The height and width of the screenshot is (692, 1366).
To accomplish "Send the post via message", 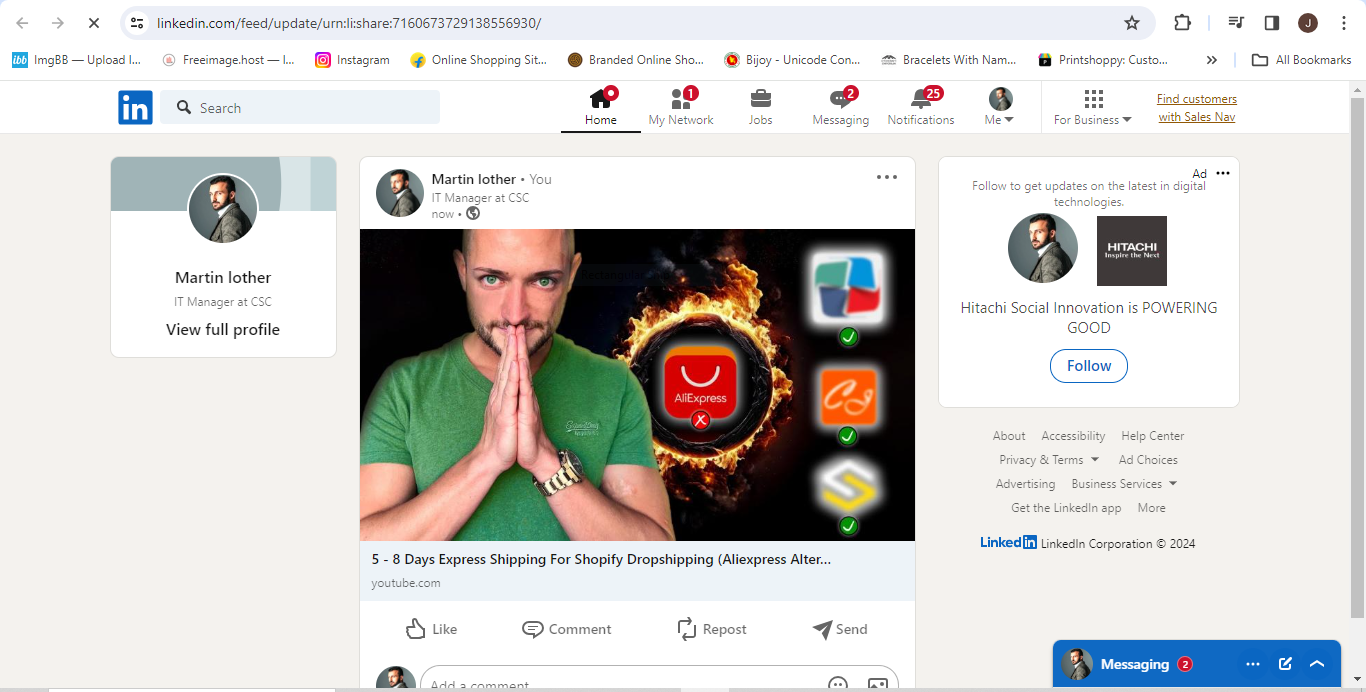I will tap(840, 629).
